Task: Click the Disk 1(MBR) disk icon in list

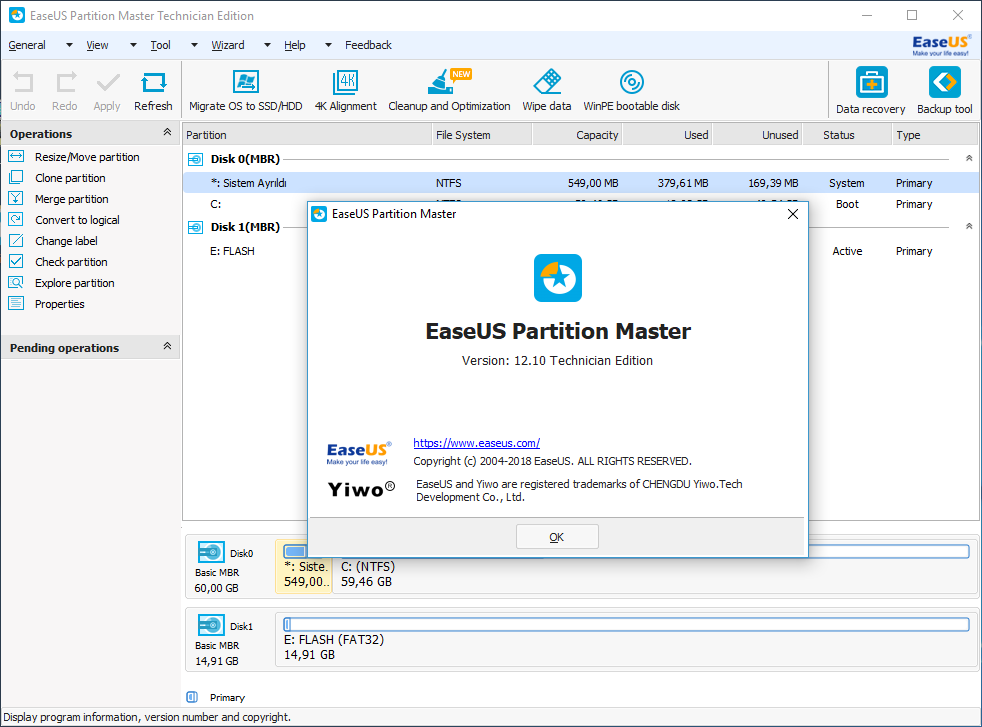Action: click(x=195, y=227)
